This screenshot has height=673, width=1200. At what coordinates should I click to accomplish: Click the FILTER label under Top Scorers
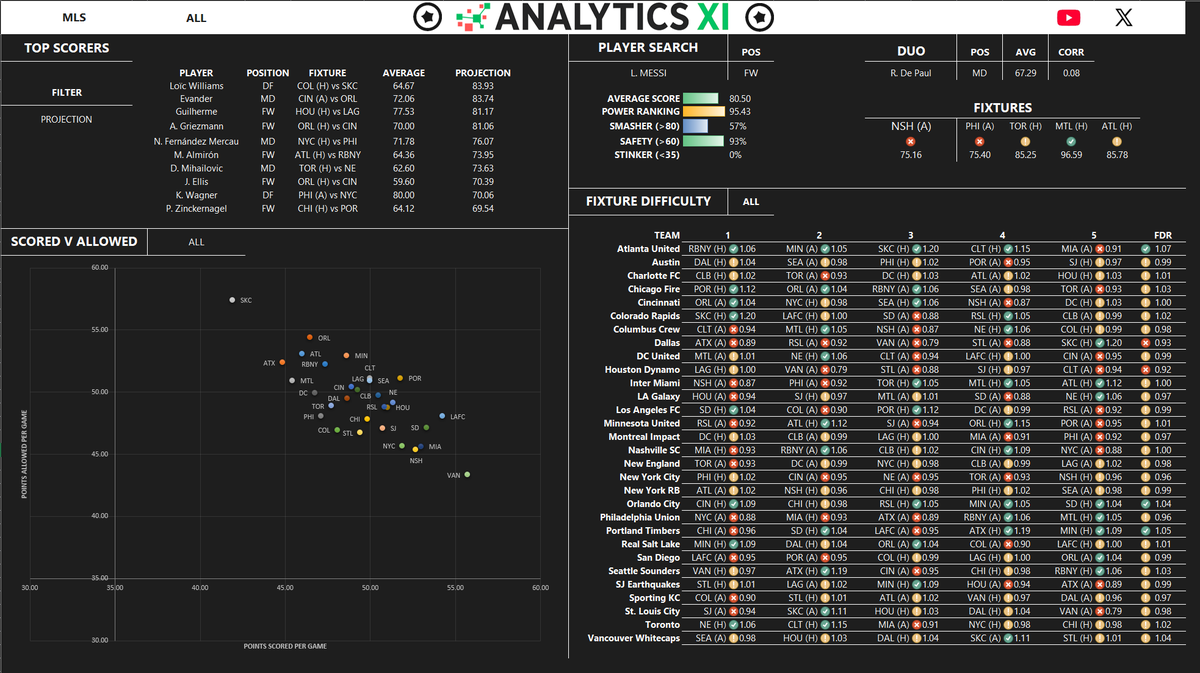[67, 93]
